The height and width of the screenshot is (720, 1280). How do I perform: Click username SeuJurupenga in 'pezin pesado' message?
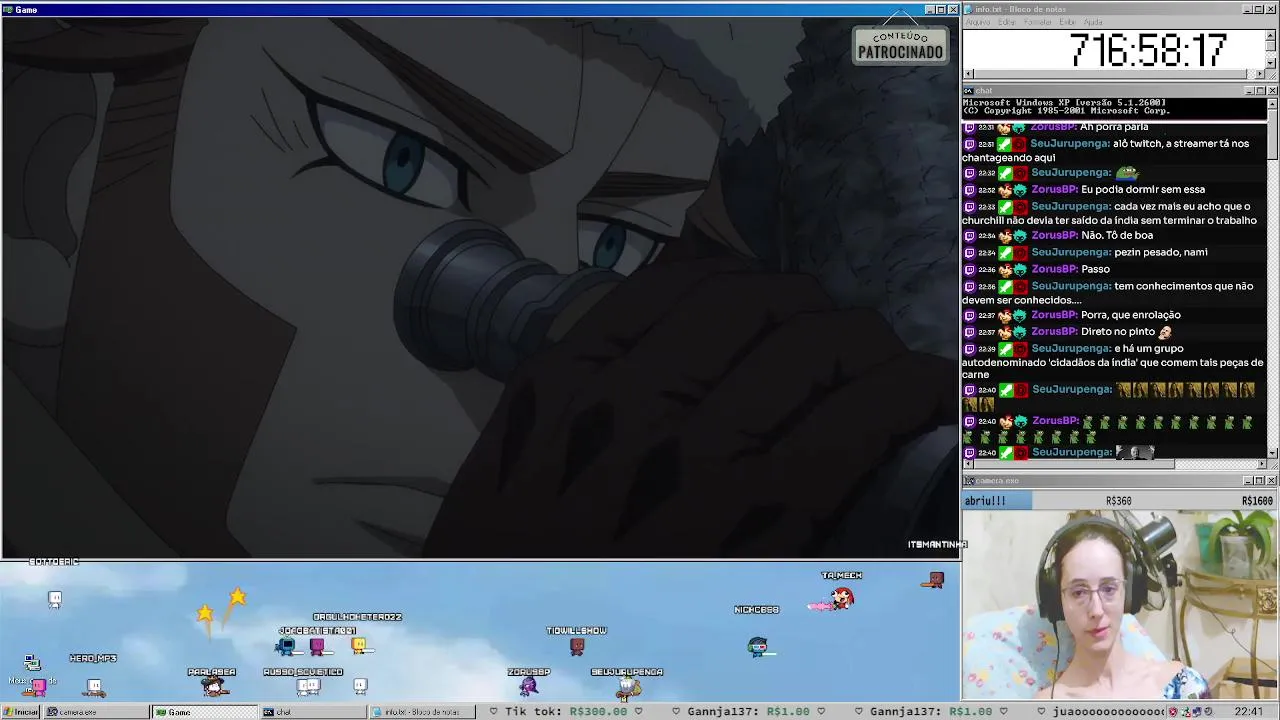pyautogui.click(x=1071, y=252)
